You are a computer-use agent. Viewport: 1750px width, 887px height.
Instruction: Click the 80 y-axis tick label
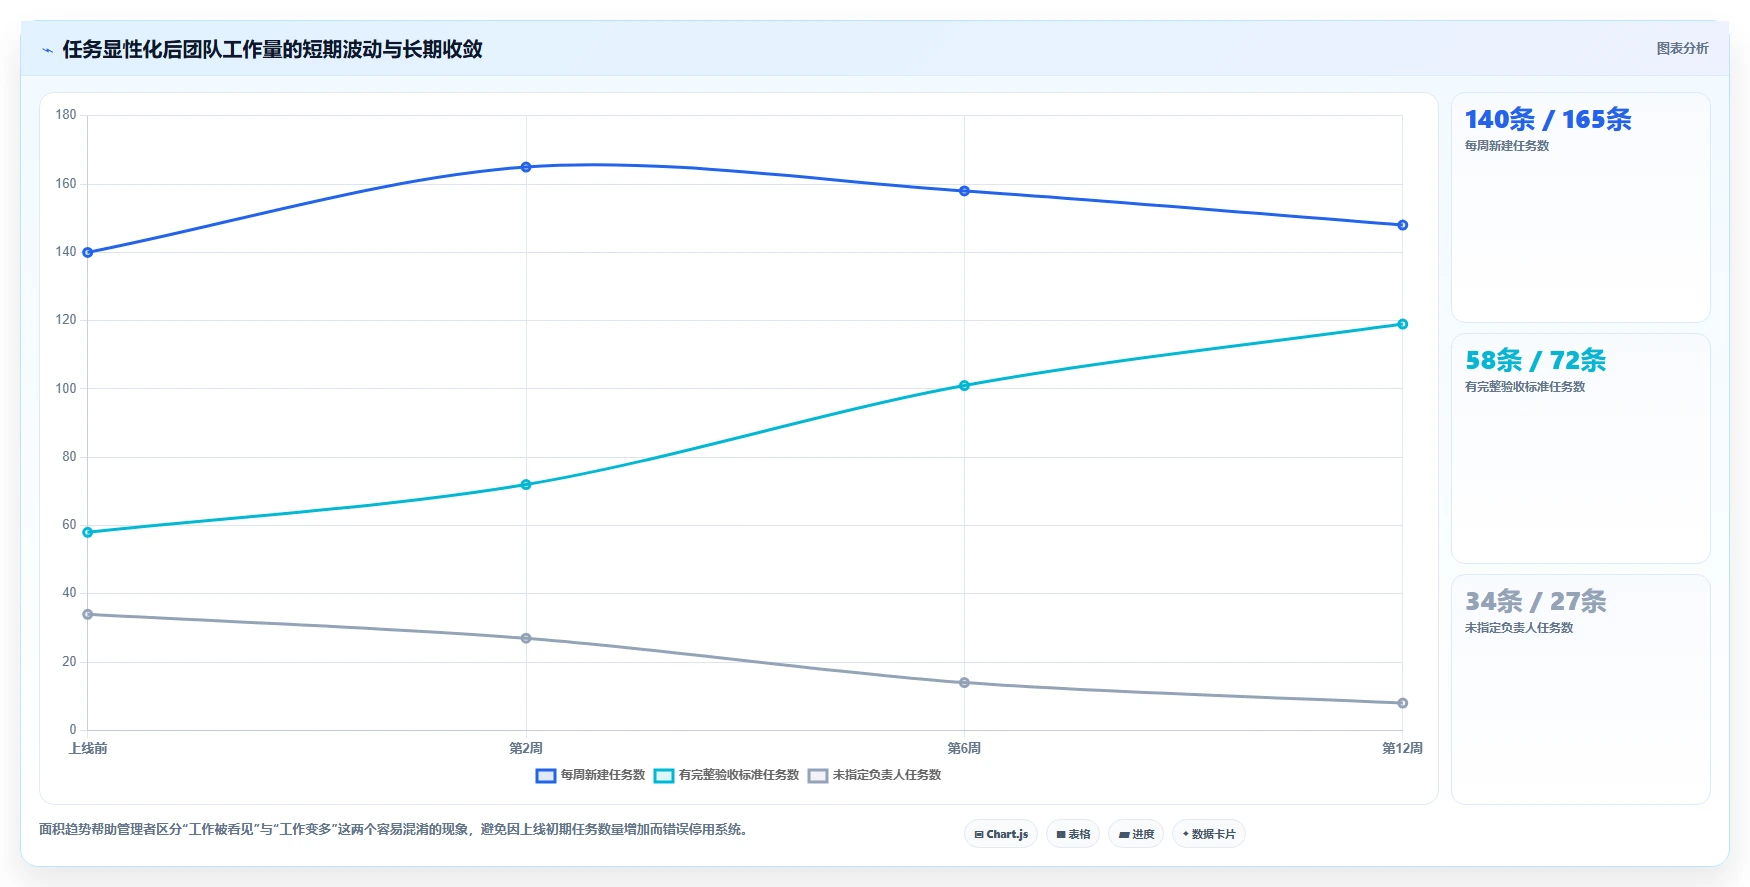click(69, 457)
